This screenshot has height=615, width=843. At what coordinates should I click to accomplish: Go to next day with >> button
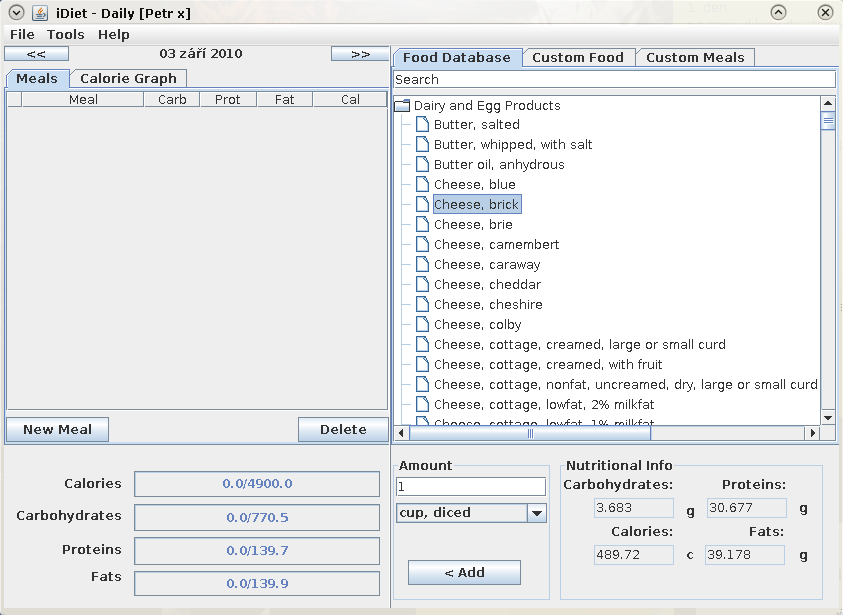click(360, 54)
